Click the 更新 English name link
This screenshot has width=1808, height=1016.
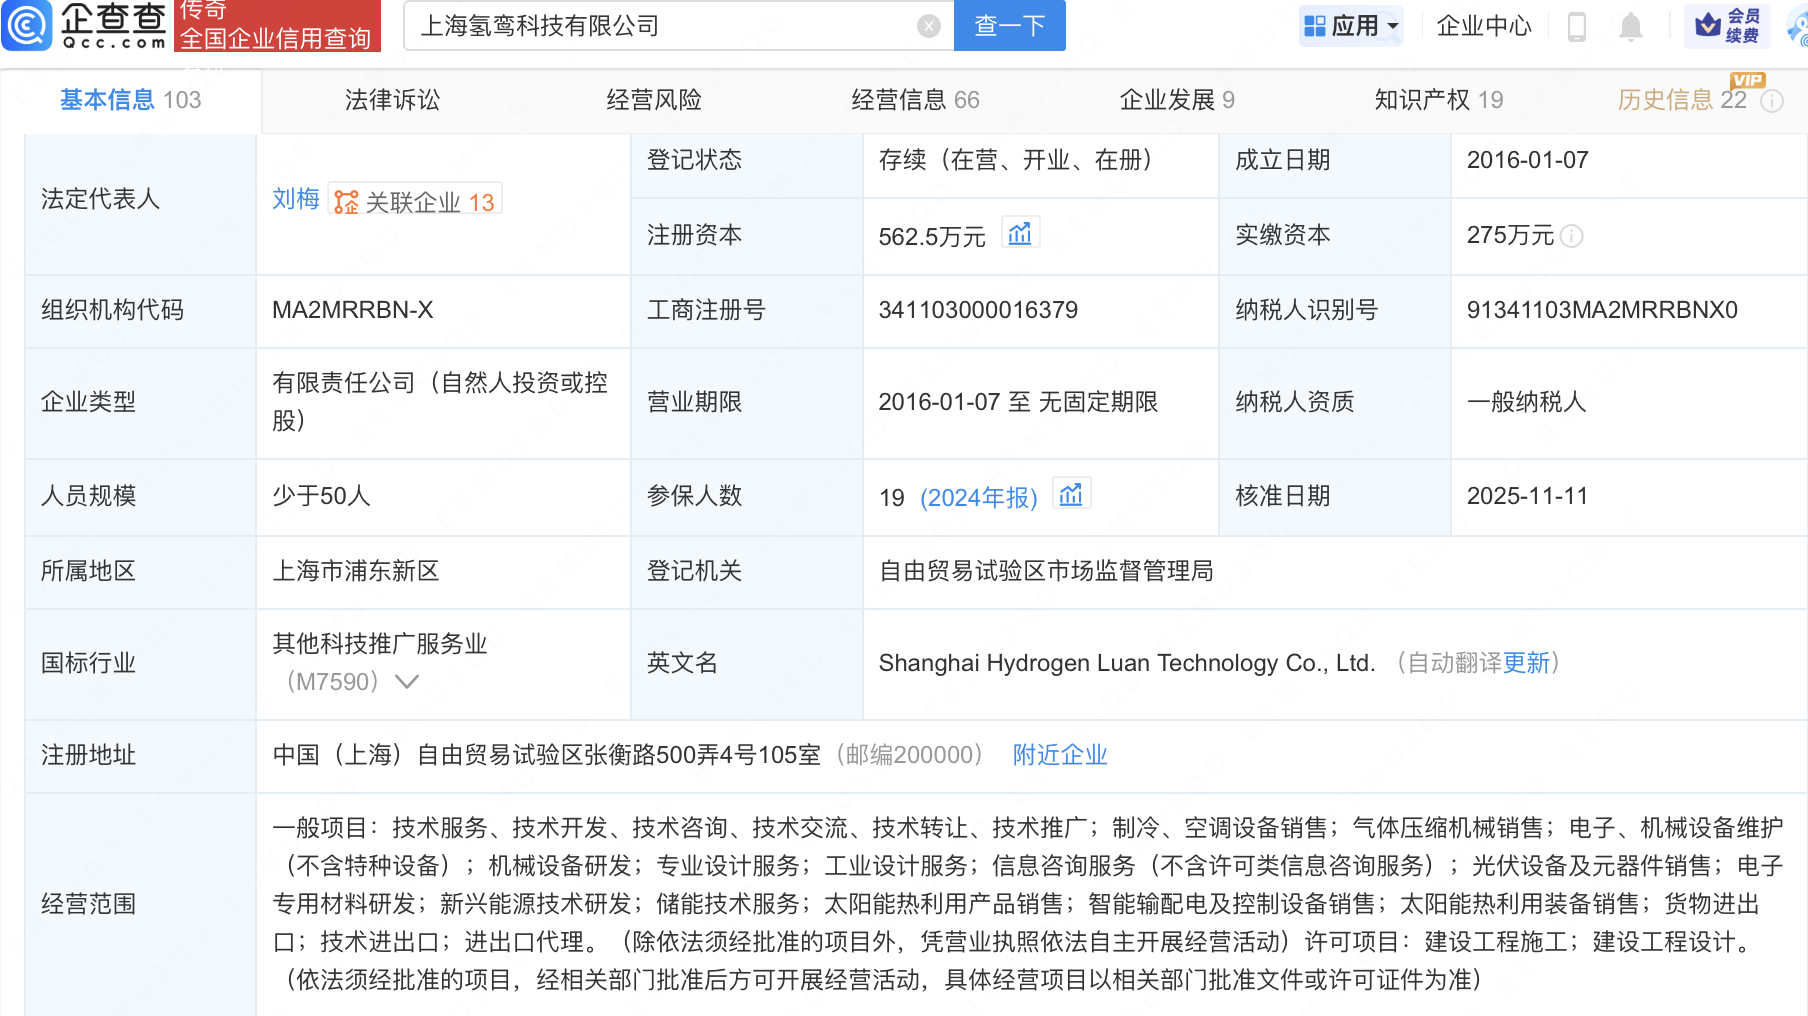click(x=1525, y=663)
